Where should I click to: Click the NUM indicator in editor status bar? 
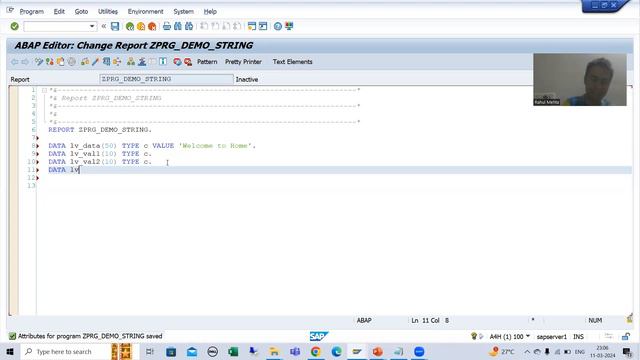(595, 320)
